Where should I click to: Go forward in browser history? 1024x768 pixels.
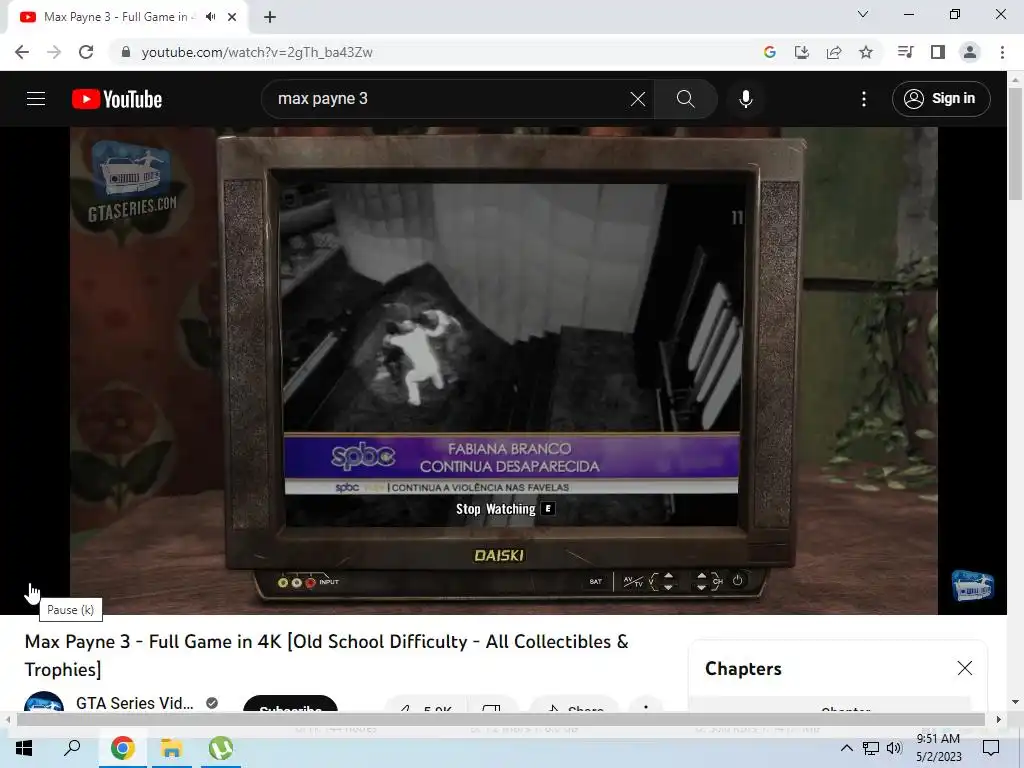pos(54,52)
